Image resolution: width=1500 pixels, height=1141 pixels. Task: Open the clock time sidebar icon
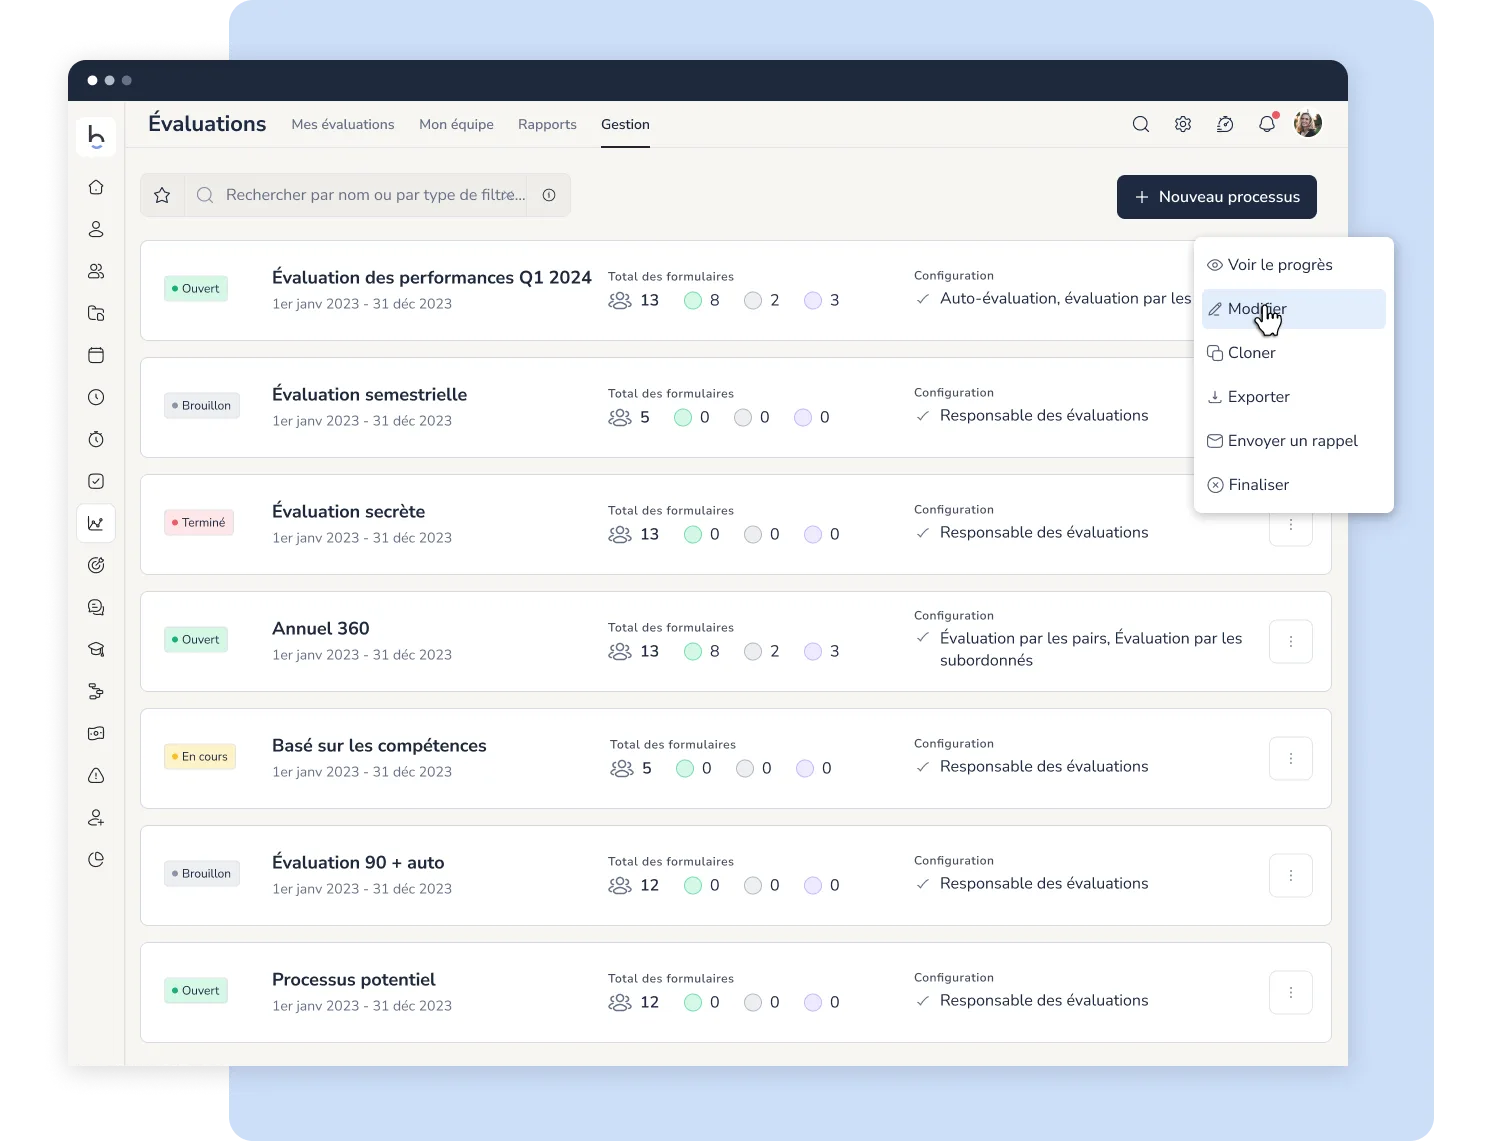click(96, 397)
